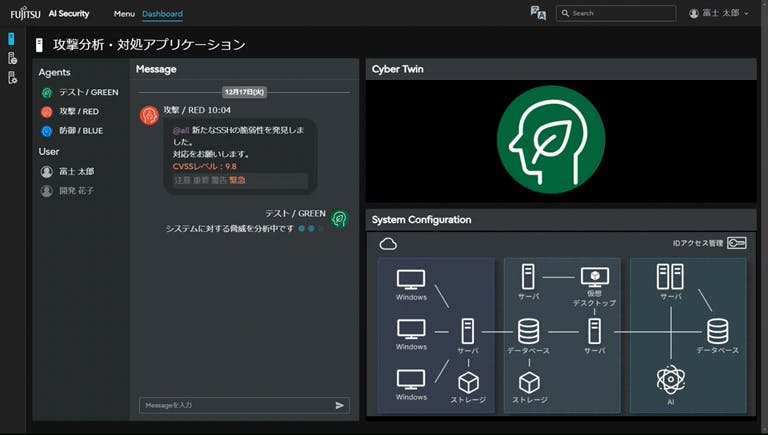Click the @all mention in message
The height and width of the screenshot is (435, 768).
point(181,130)
